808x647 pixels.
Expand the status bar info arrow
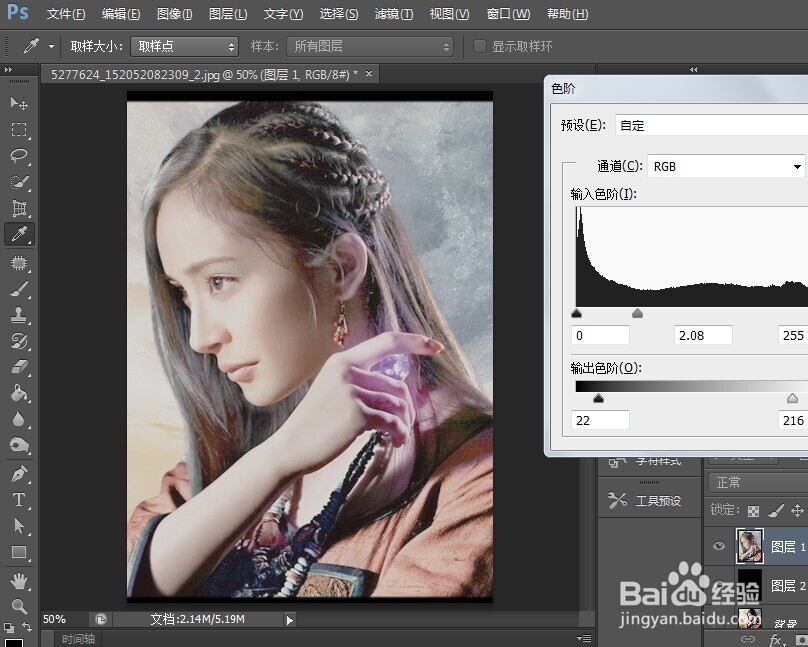tap(290, 620)
